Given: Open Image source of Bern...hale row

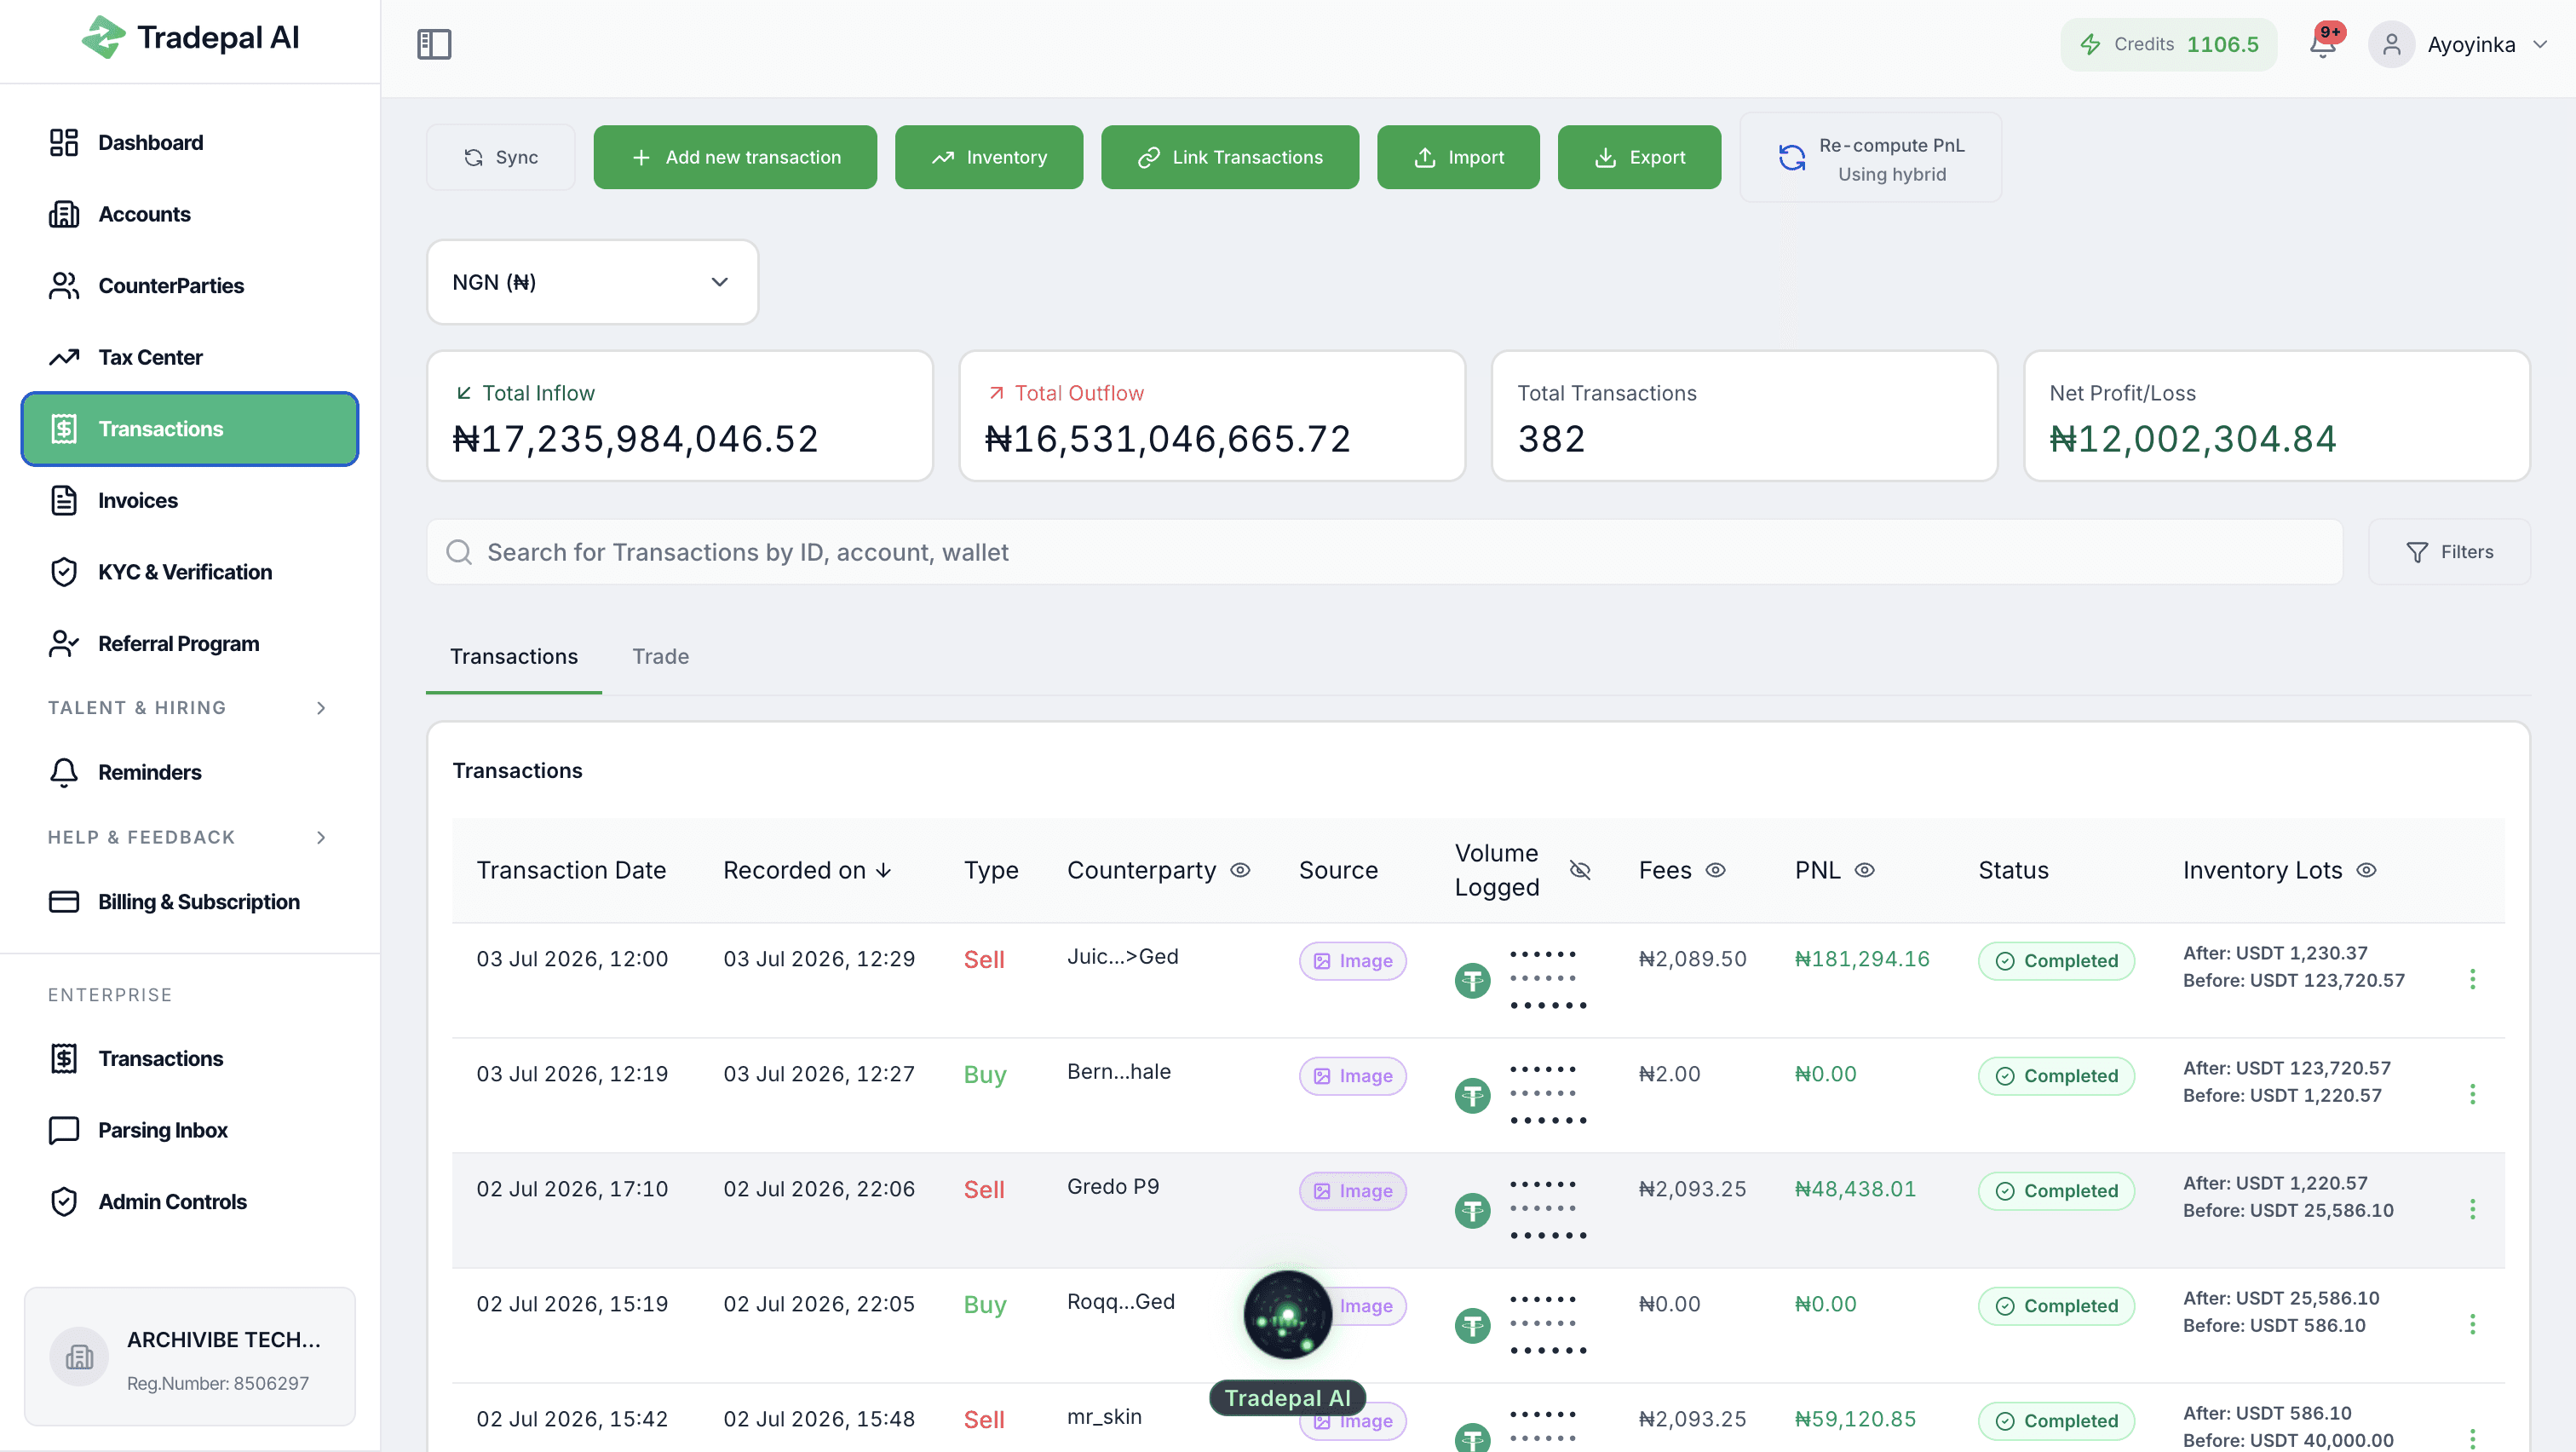Looking at the screenshot, I should point(1352,1076).
